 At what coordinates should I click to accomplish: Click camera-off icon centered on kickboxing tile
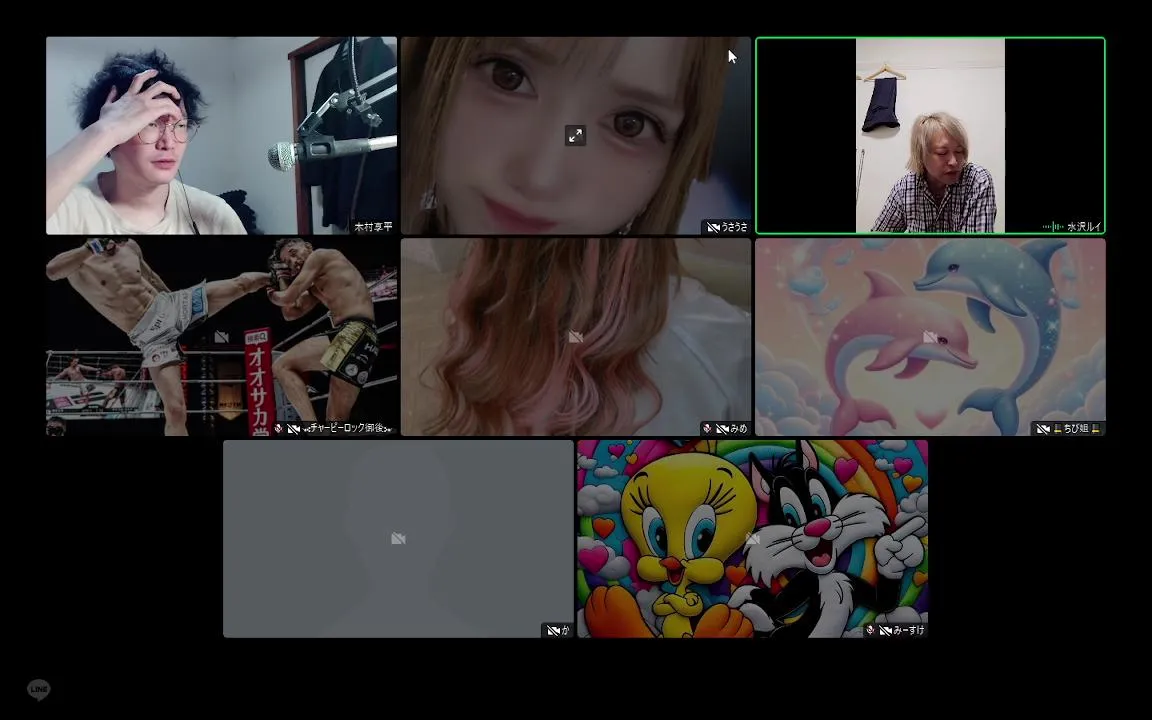(221, 337)
